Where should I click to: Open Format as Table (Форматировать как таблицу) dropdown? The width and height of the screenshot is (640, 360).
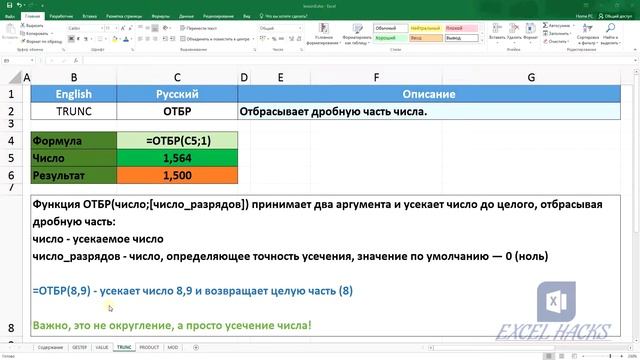pyautogui.click(x=357, y=34)
